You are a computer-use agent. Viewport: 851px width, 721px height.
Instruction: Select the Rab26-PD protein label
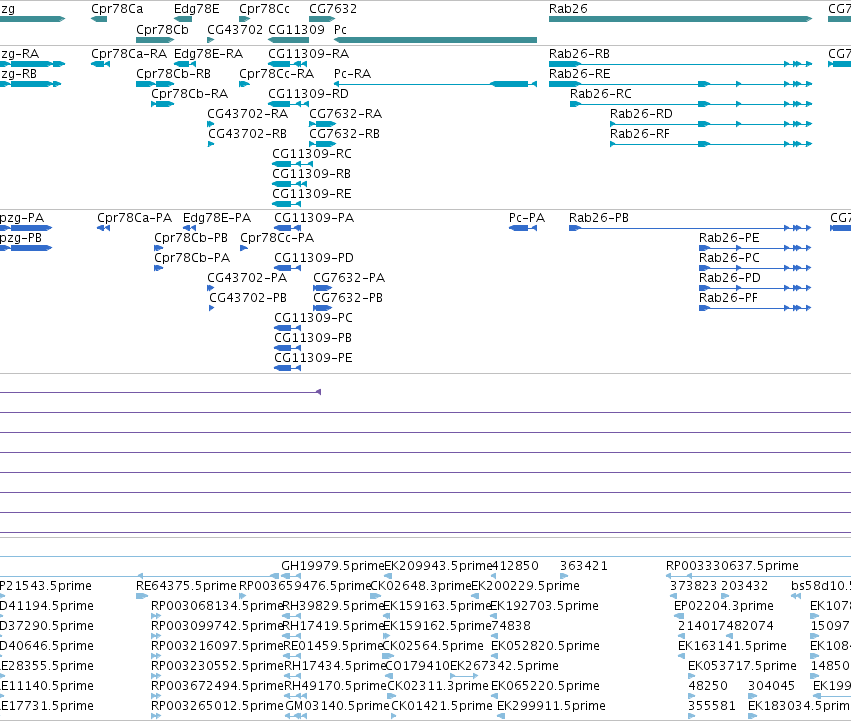[729, 278]
